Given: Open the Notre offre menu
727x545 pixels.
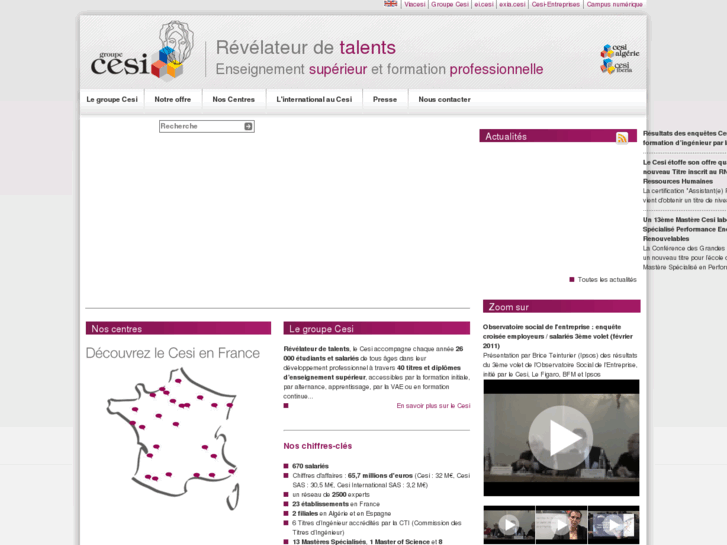Looking at the screenshot, I should click(172, 99).
